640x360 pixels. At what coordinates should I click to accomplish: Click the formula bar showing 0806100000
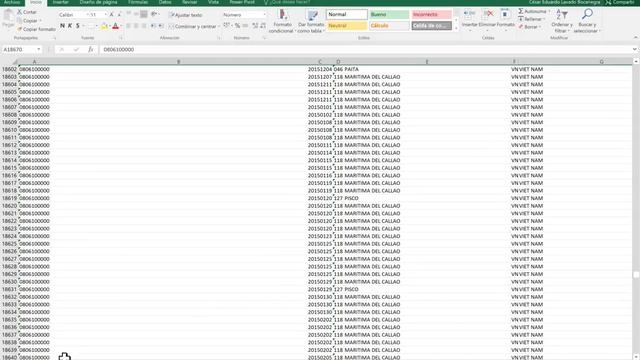tap(365, 49)
